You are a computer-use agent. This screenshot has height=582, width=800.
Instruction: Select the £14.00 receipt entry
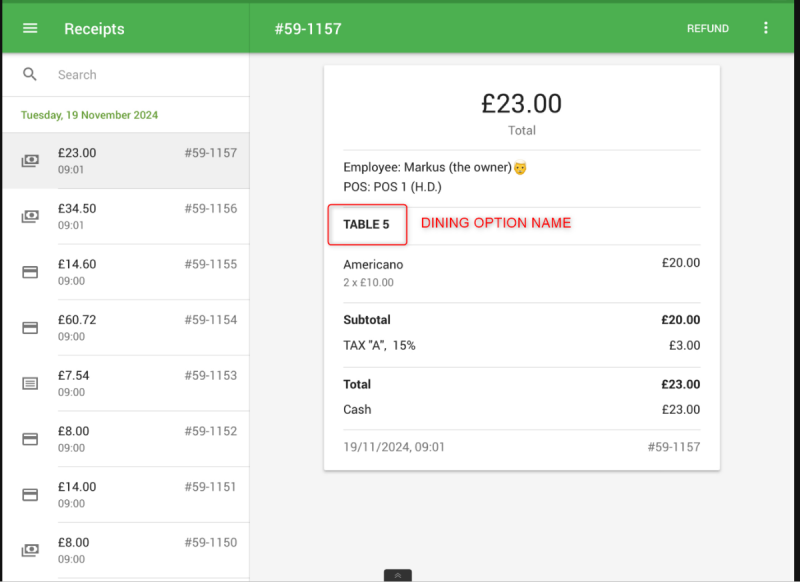pyautogui.click(x=140, y=494)
